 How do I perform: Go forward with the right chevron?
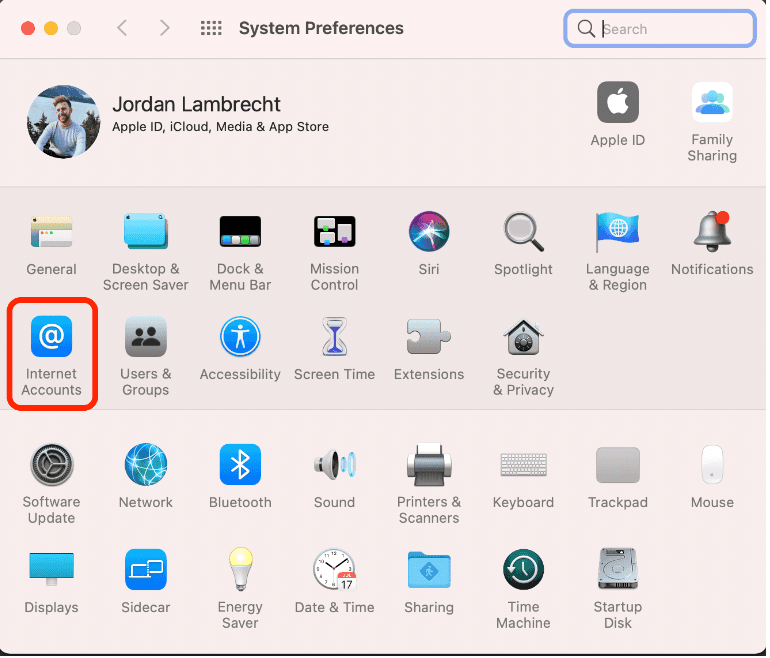coord(165,28)
